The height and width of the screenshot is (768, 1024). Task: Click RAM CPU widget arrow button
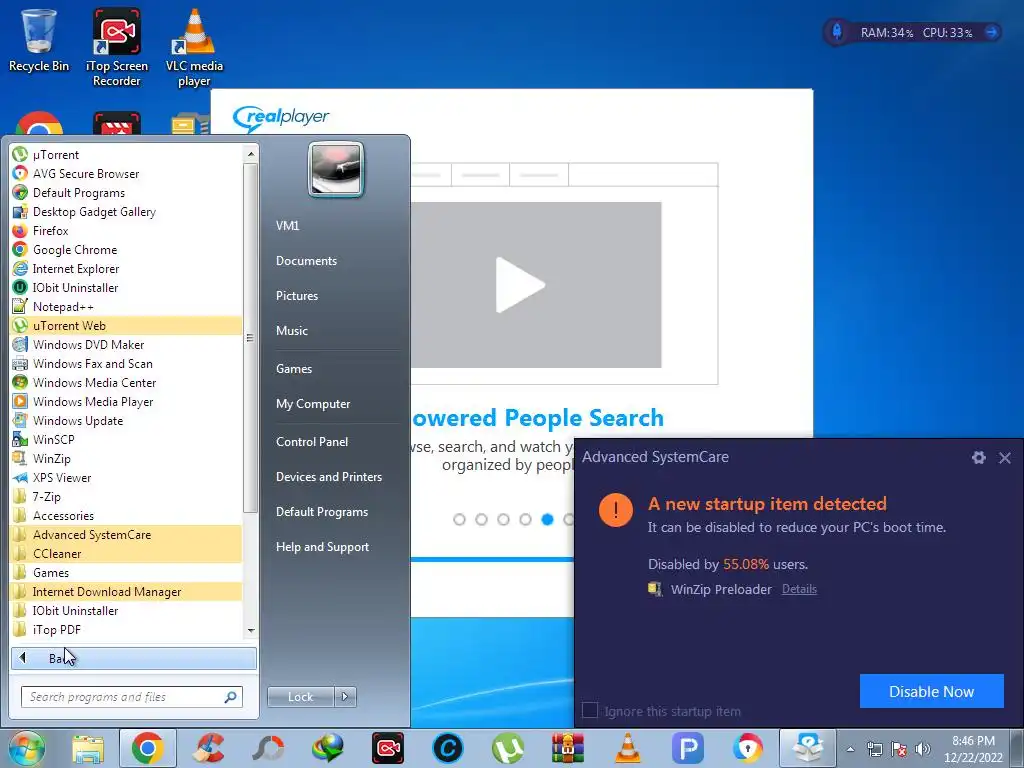coord(992,32)
